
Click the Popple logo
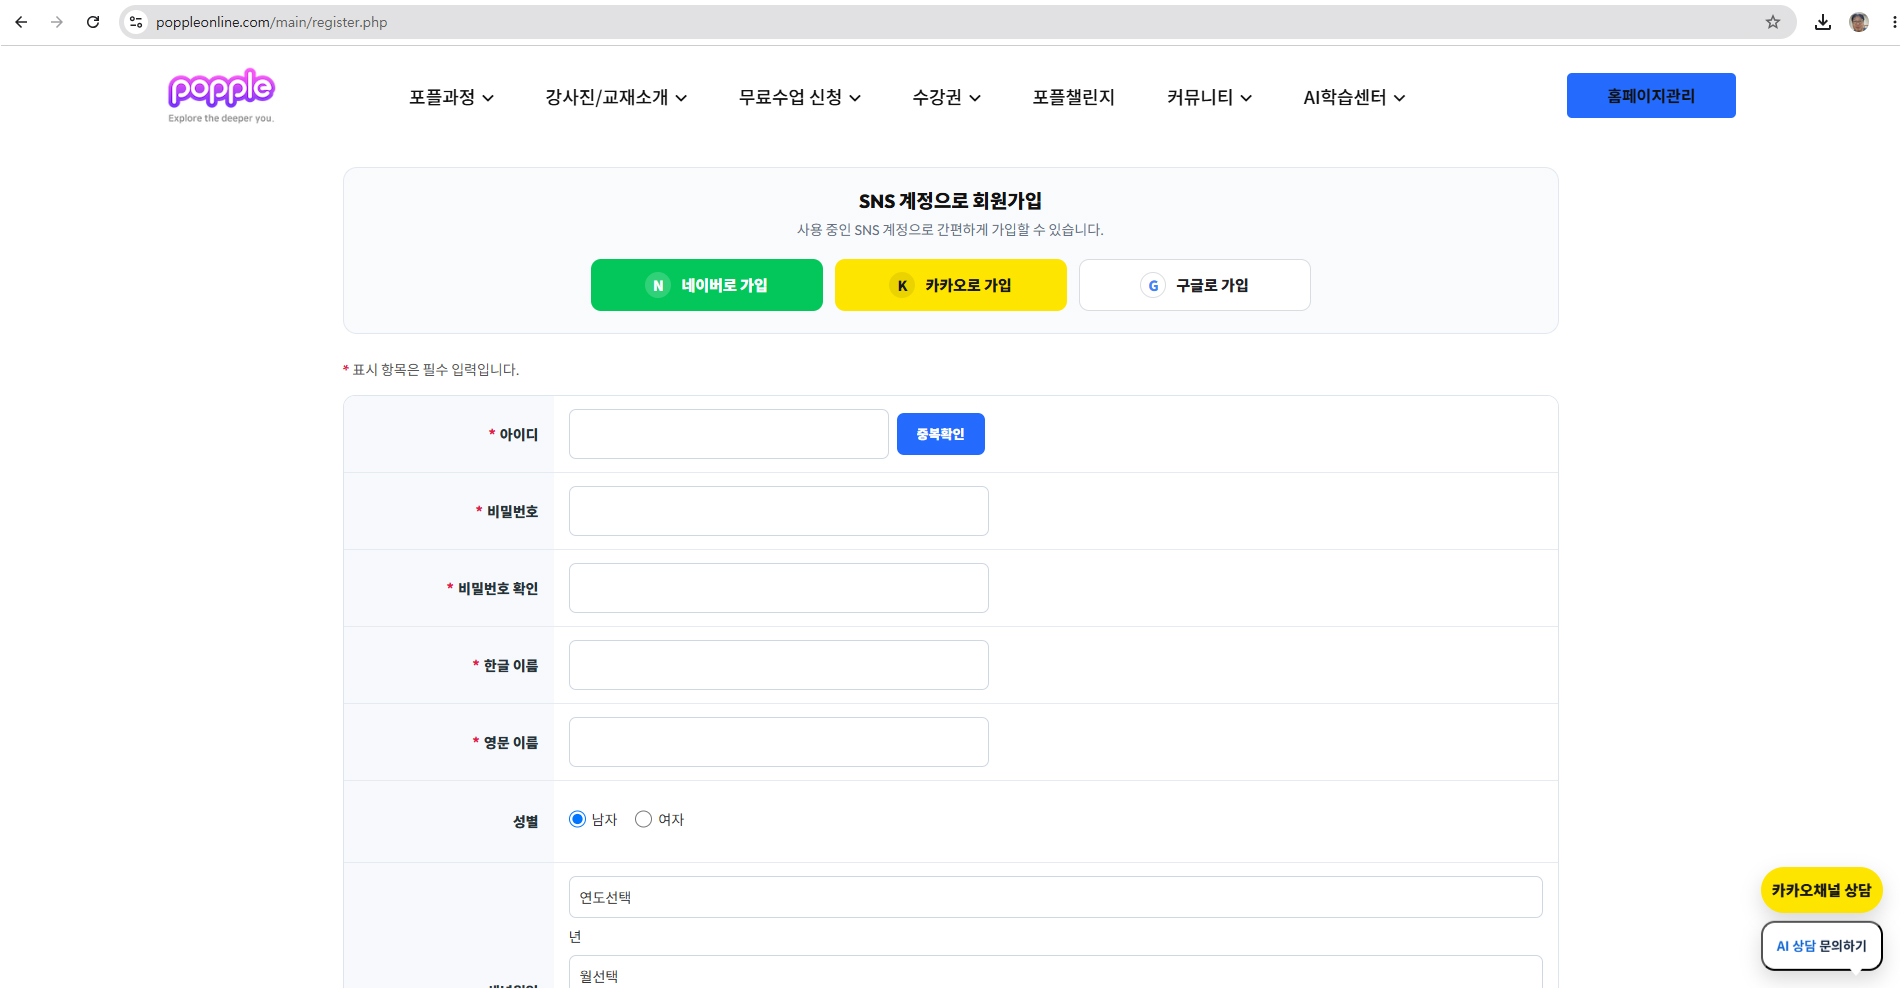tap(221, 96)
